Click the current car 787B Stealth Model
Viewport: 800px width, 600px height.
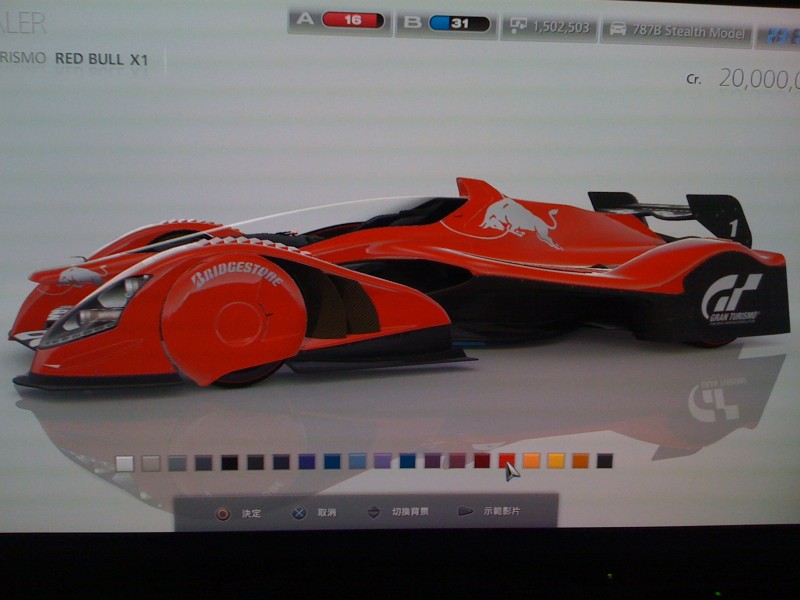coord(677,32)
